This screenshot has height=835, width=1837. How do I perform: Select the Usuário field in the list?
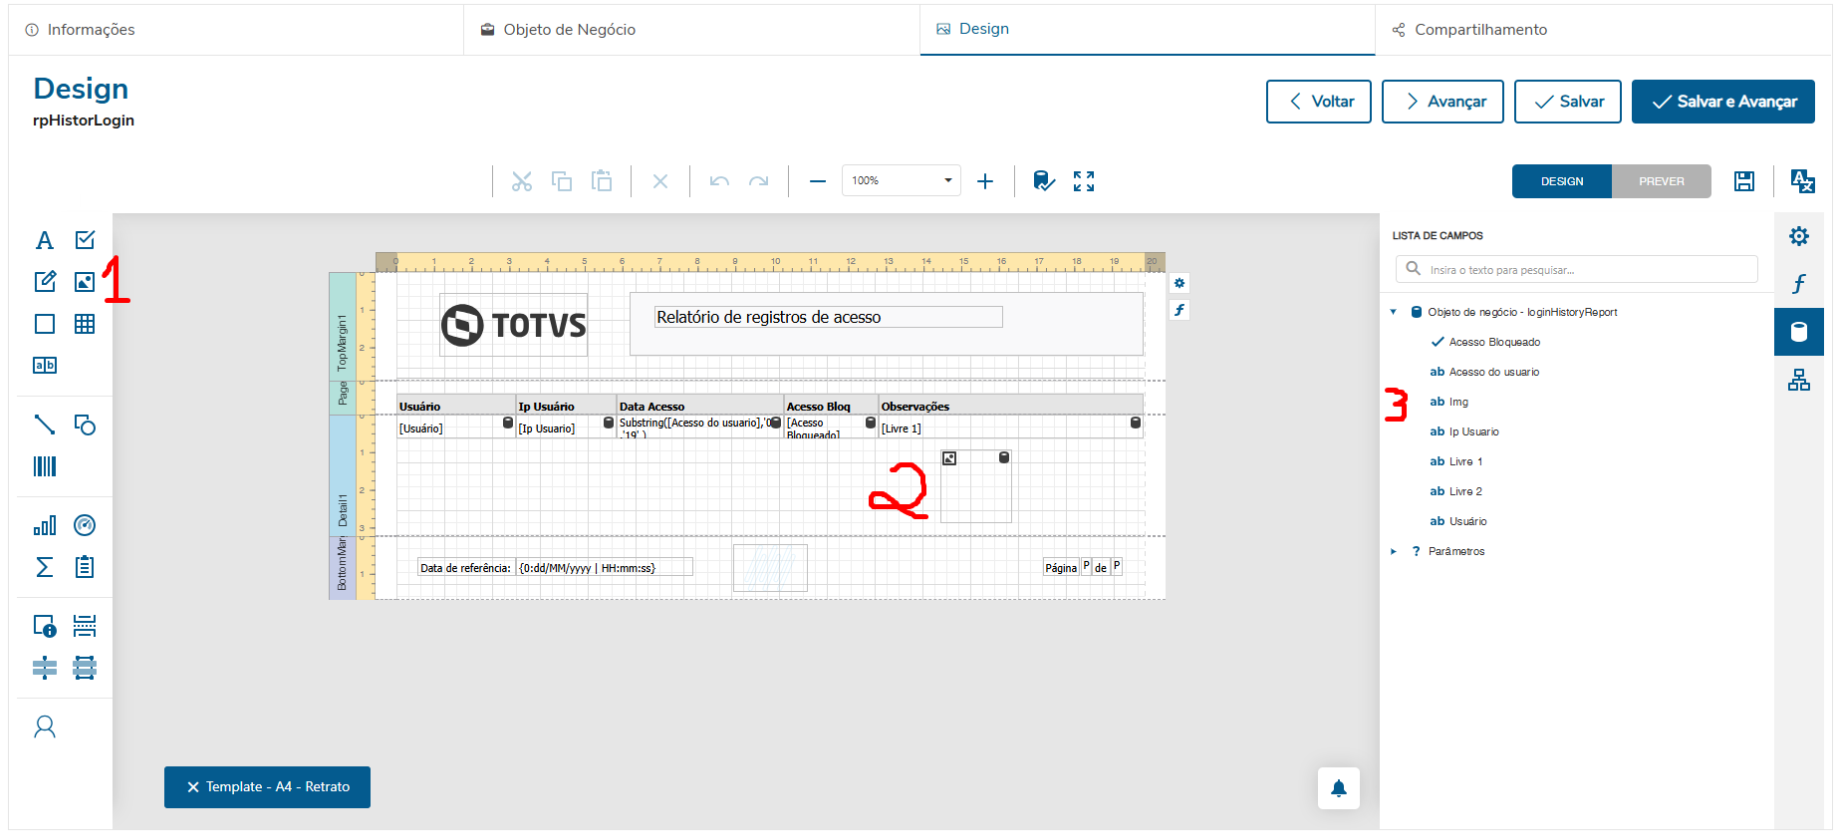(1467, 522)
